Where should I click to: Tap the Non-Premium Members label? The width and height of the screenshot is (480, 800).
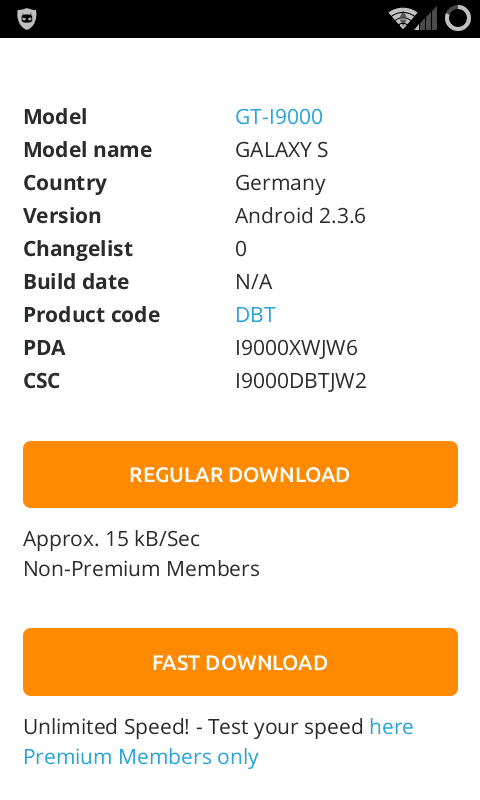(x=141, y=569)
